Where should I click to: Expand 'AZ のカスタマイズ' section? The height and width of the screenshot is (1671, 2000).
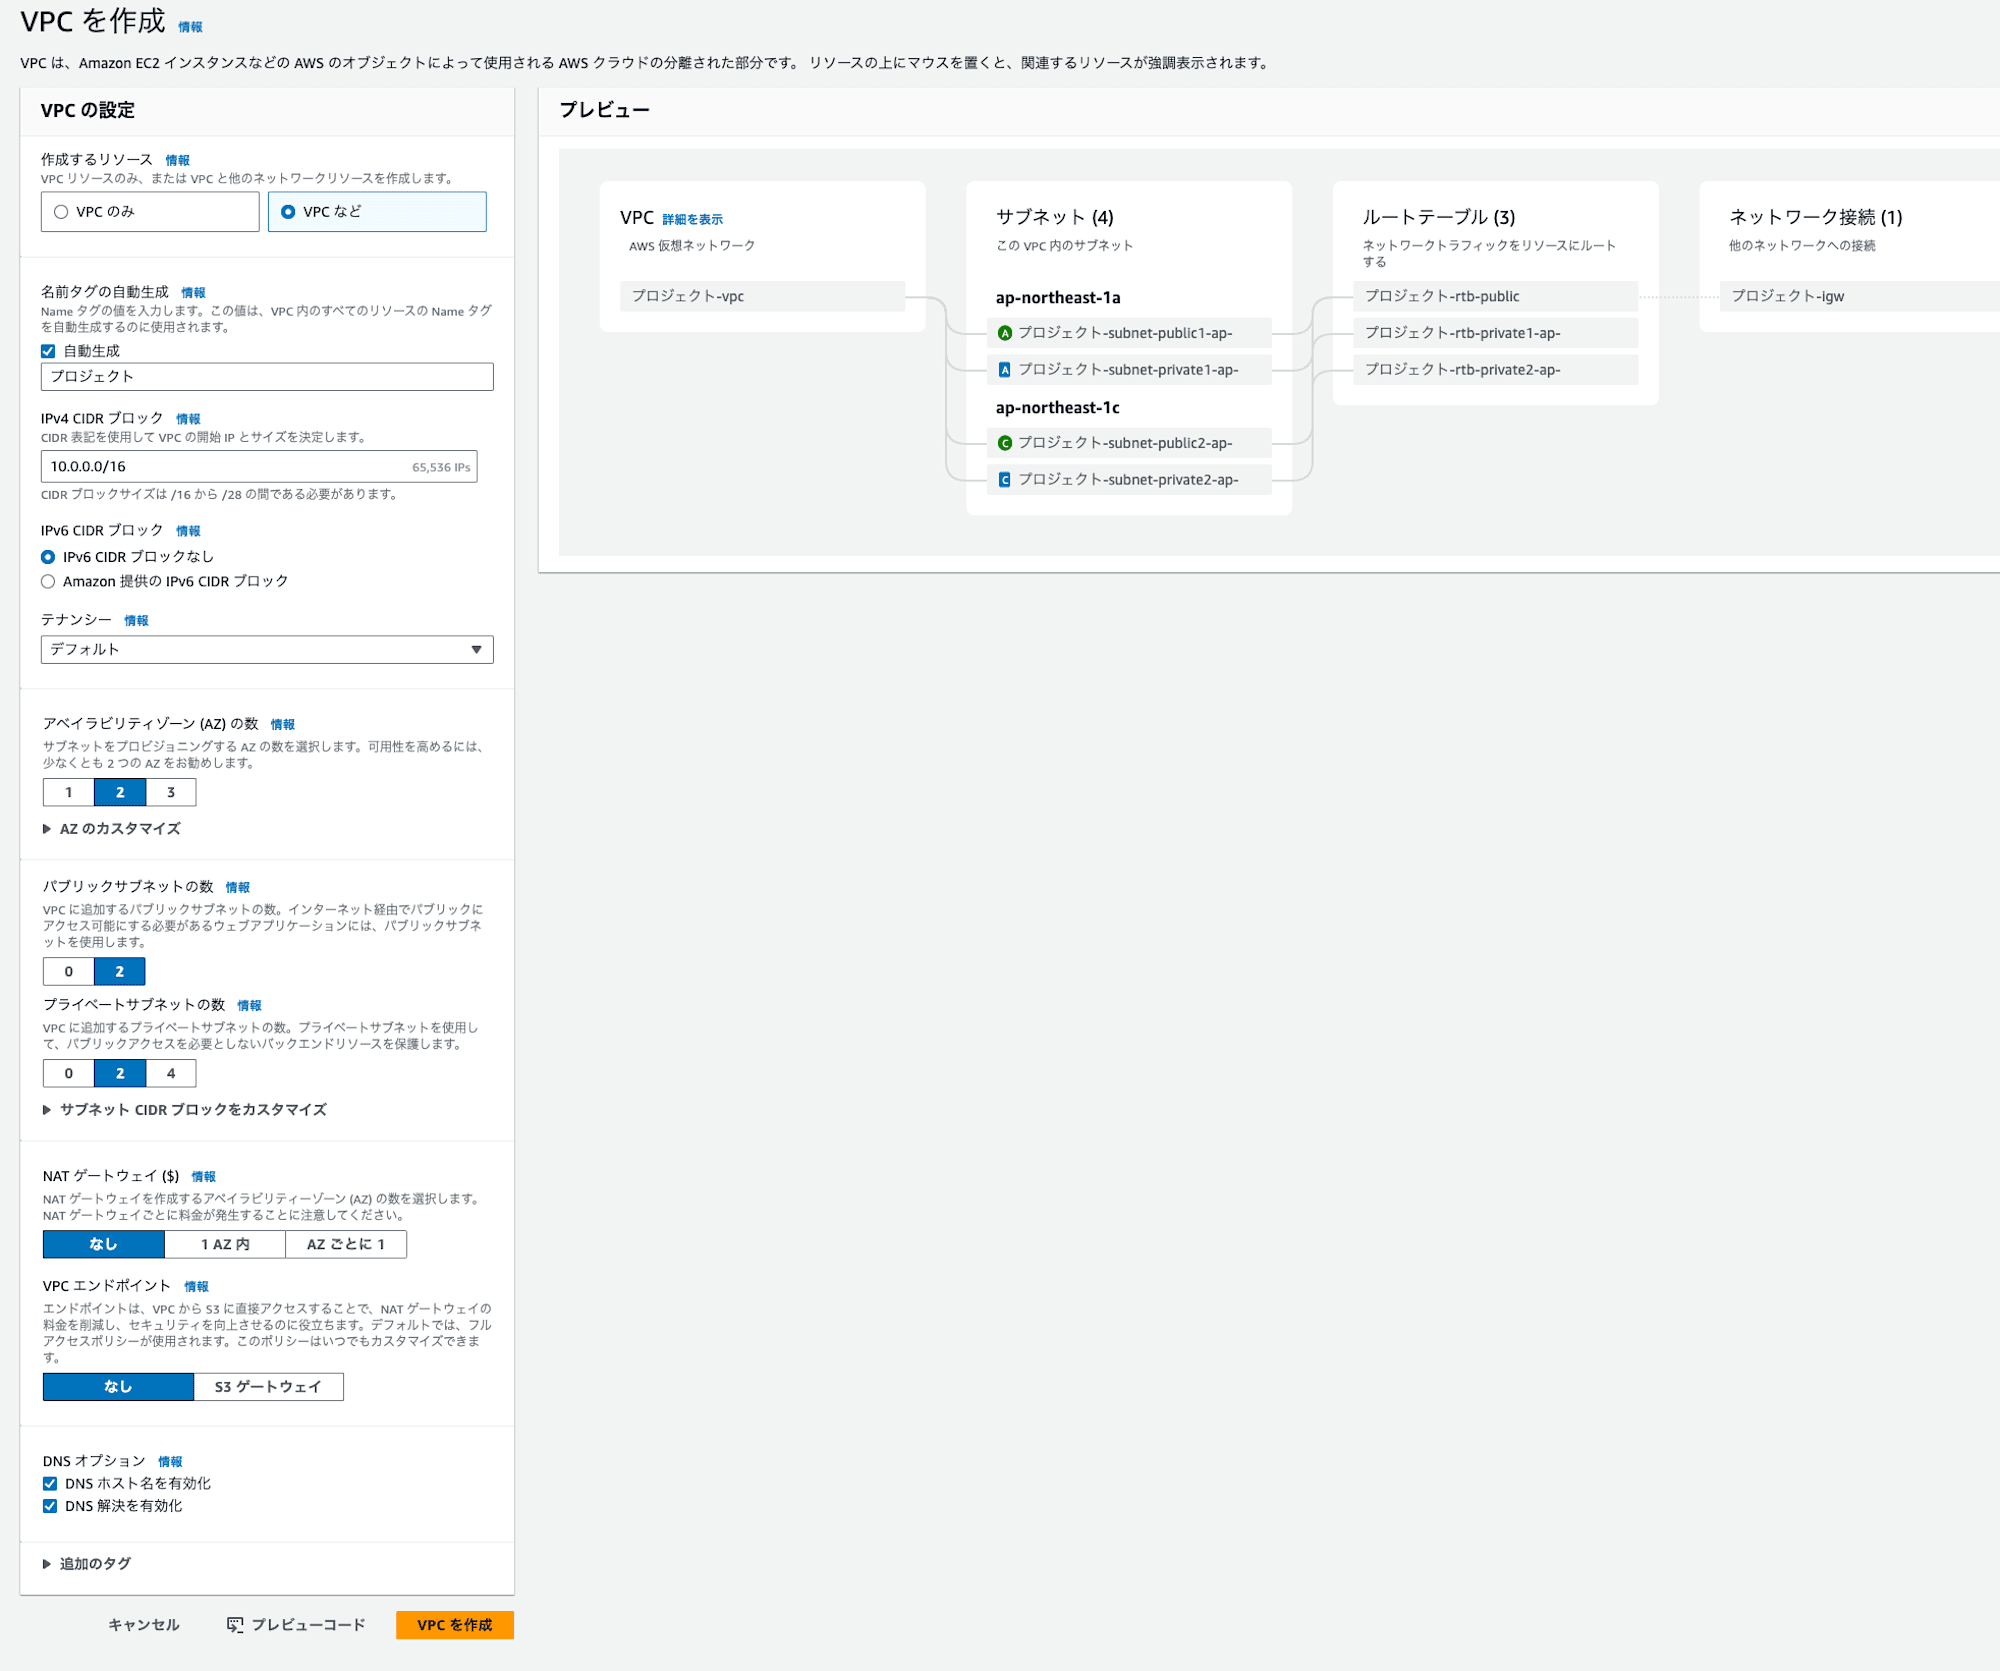(112, 829)
